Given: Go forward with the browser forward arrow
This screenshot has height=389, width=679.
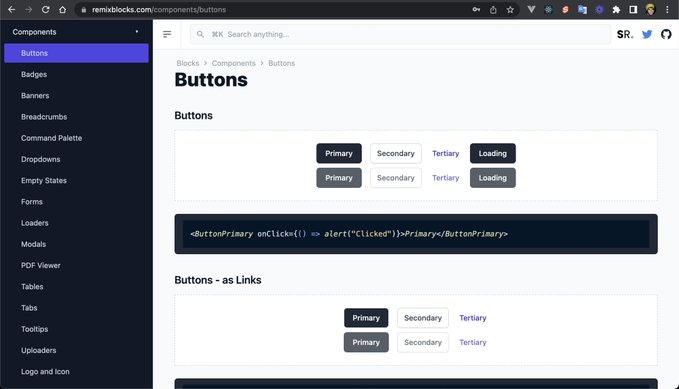Looking at the screenshot, I should coord(29,10).
